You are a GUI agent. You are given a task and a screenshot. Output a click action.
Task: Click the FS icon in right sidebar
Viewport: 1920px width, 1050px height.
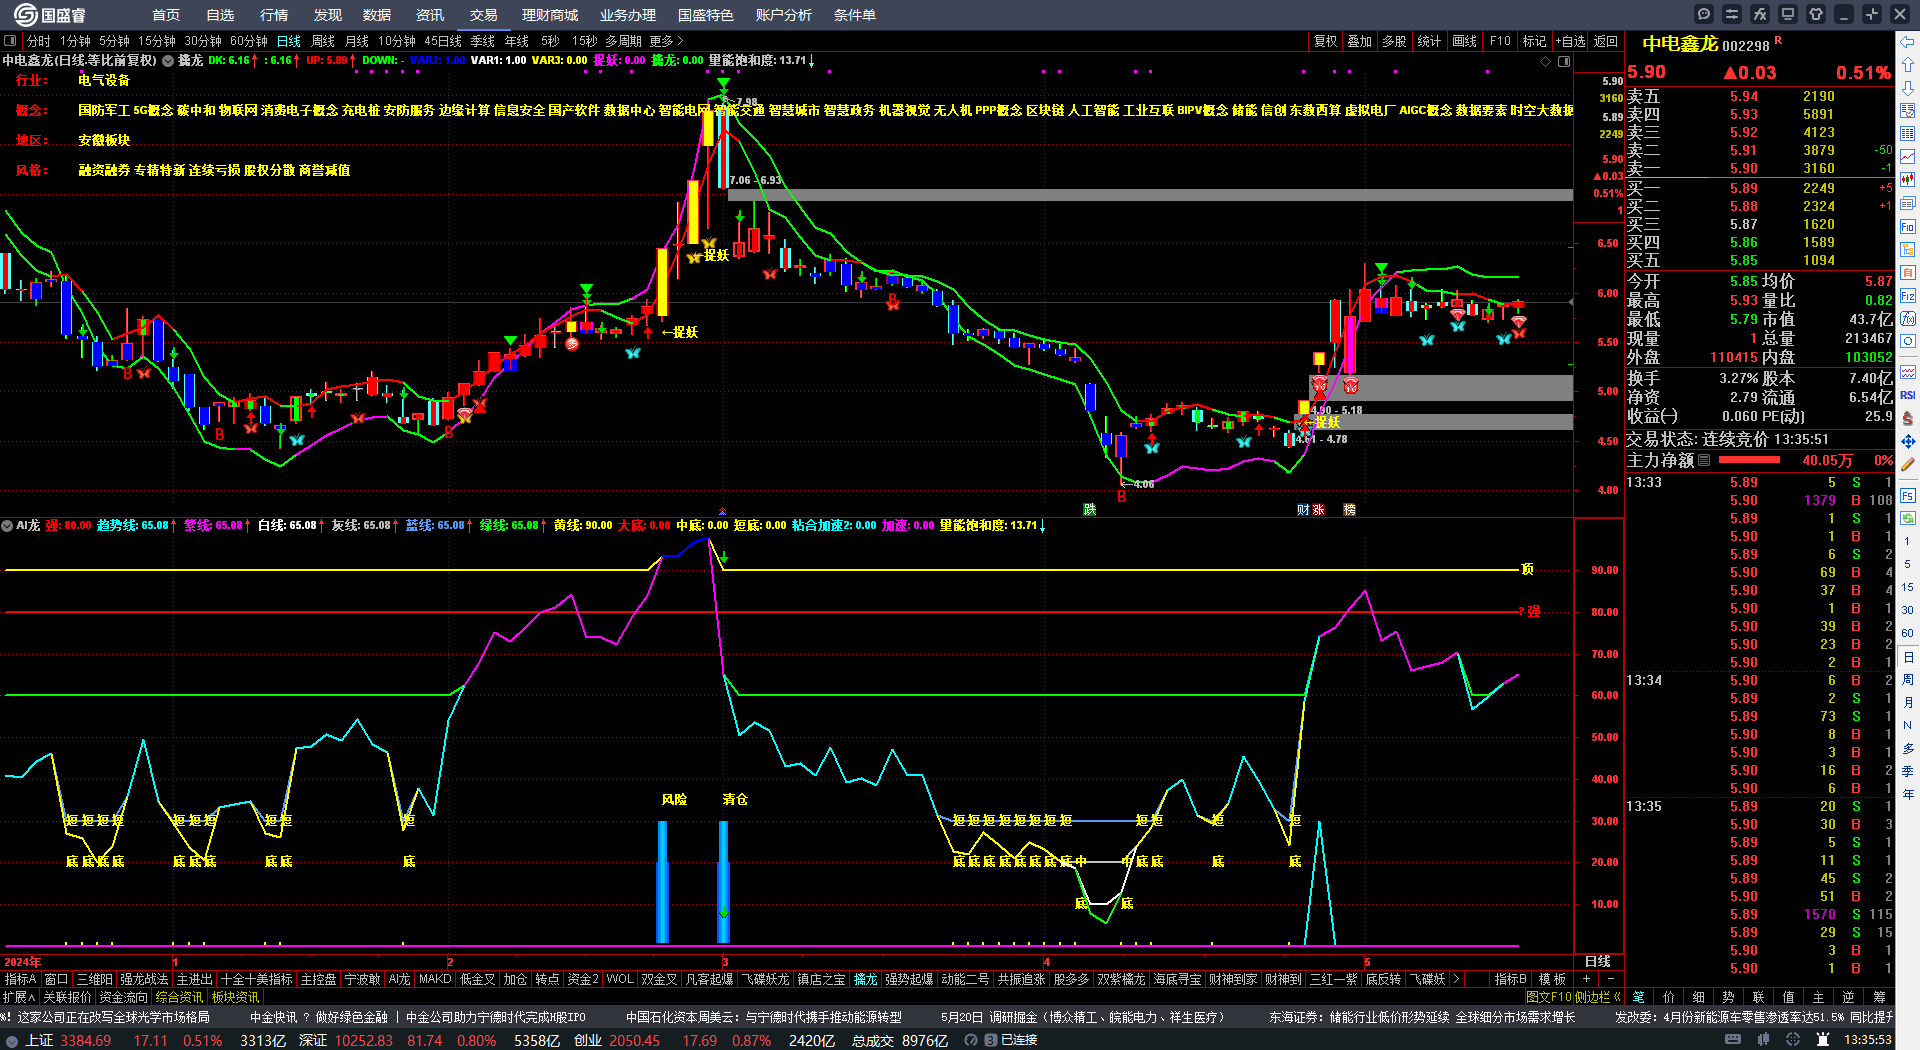click(1908, 495)
